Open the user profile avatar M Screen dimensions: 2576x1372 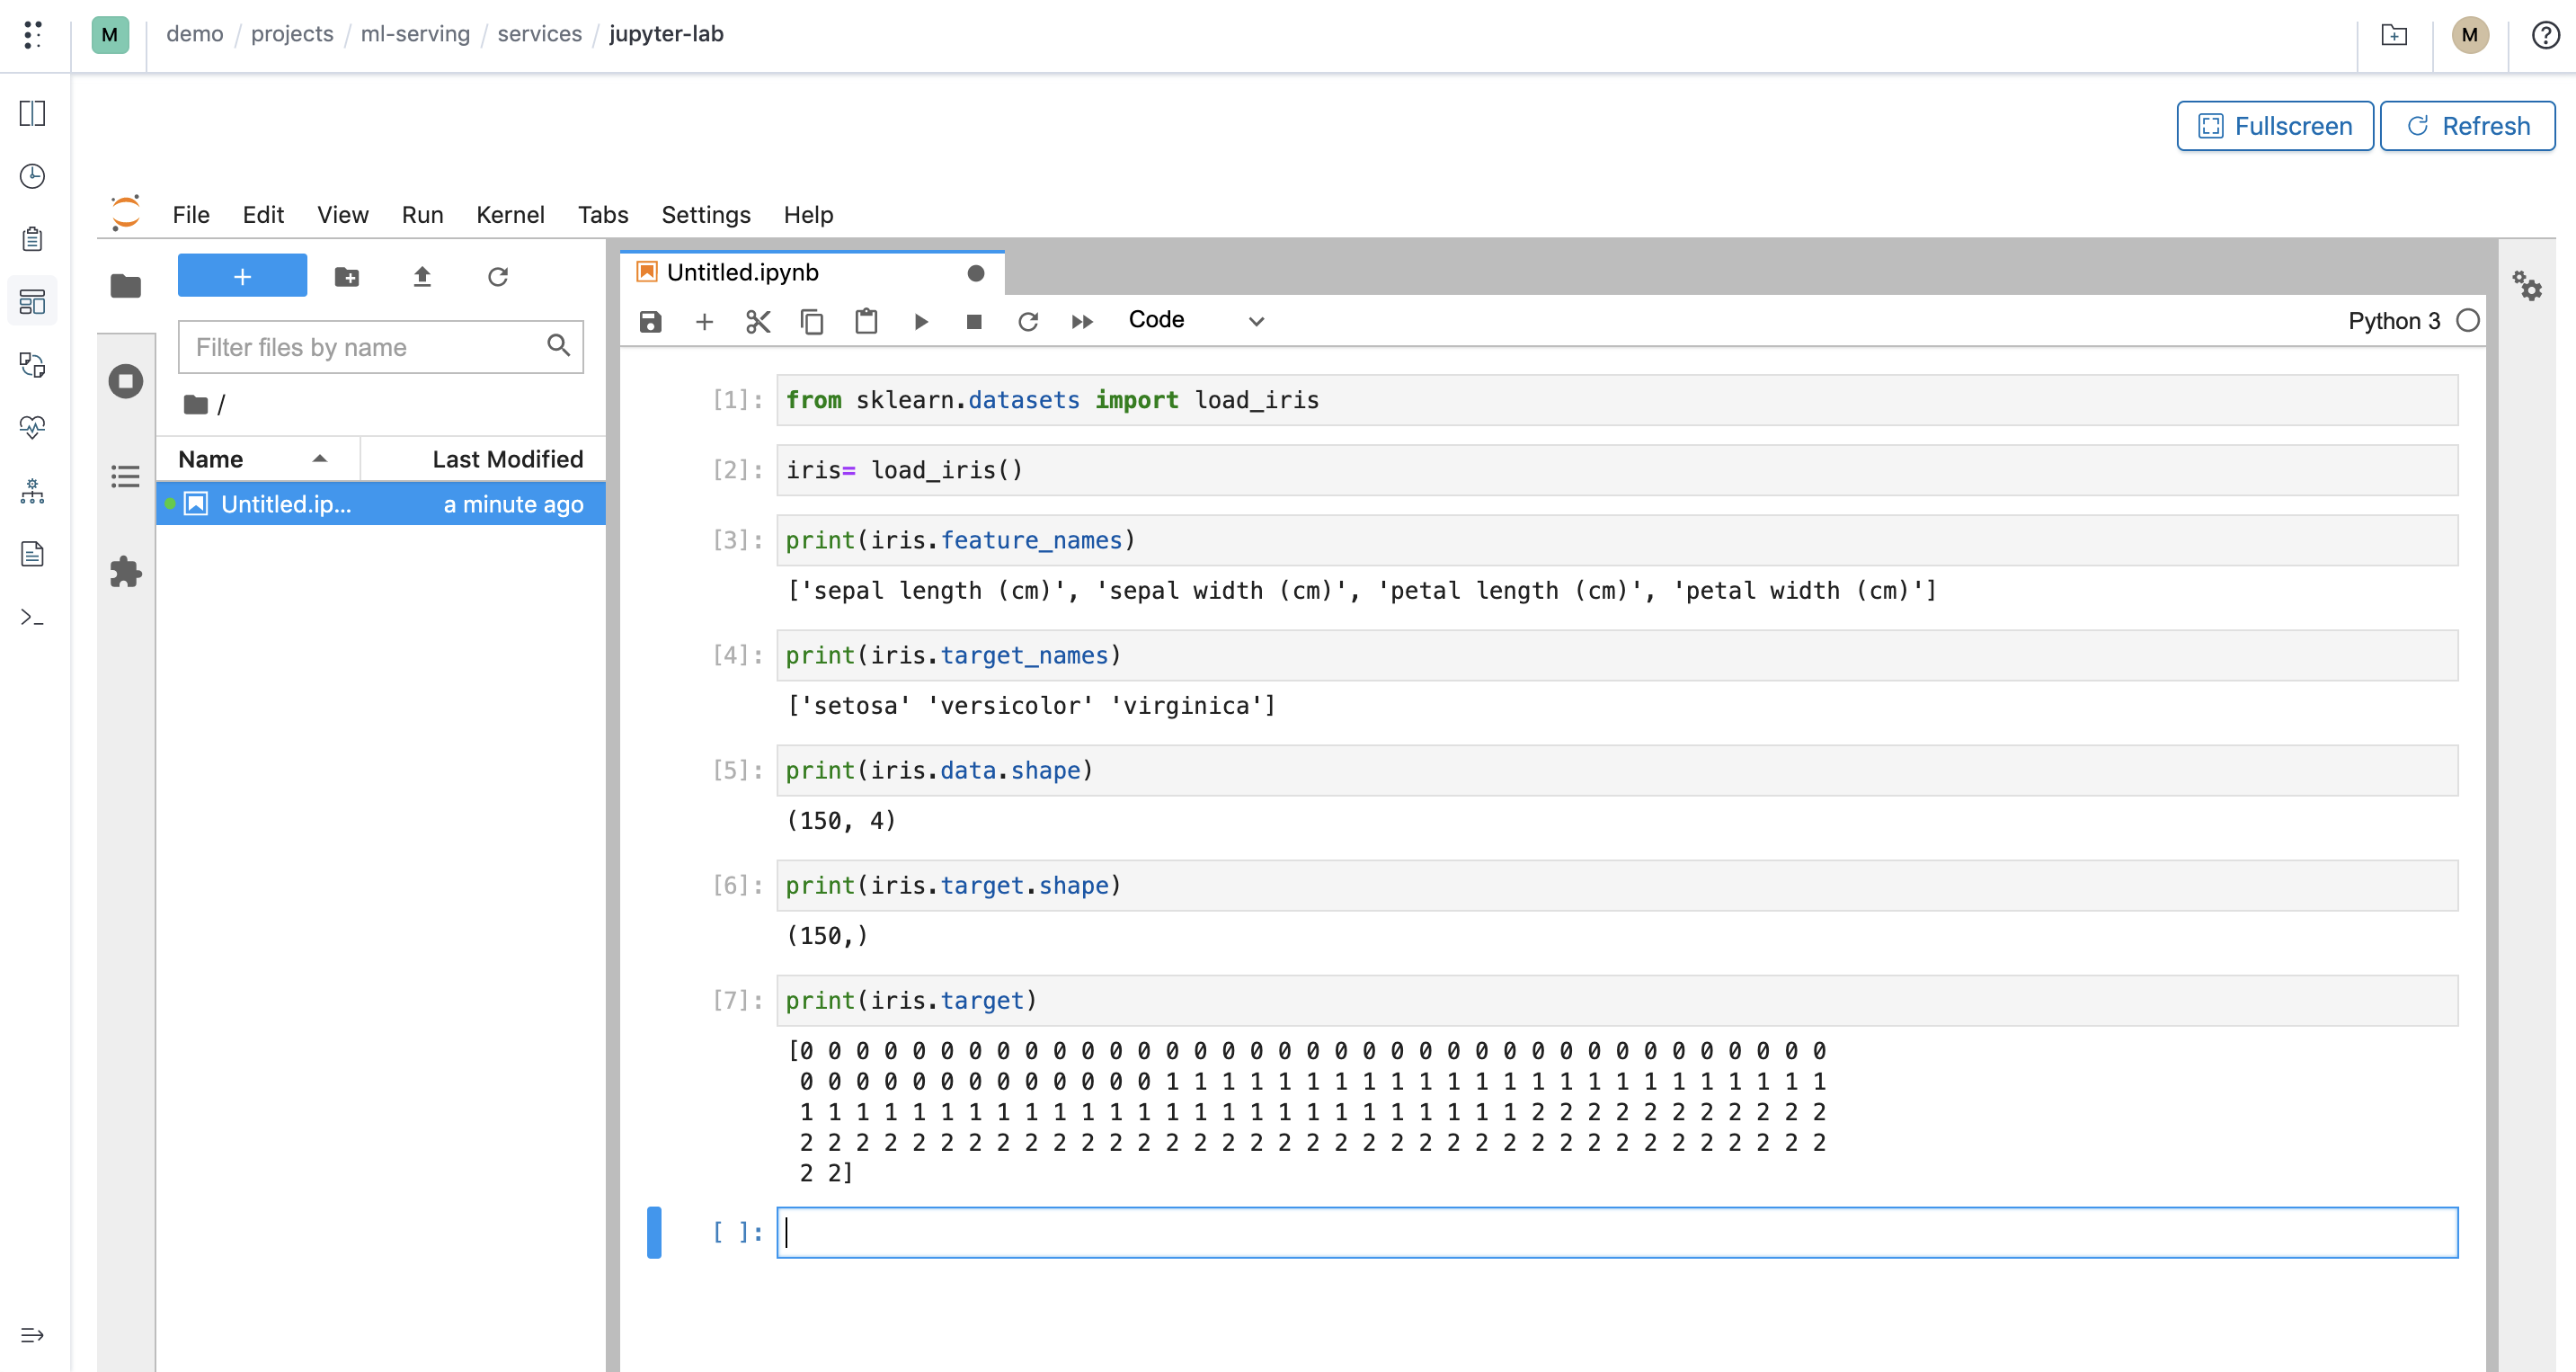(x=2470, y=35)
